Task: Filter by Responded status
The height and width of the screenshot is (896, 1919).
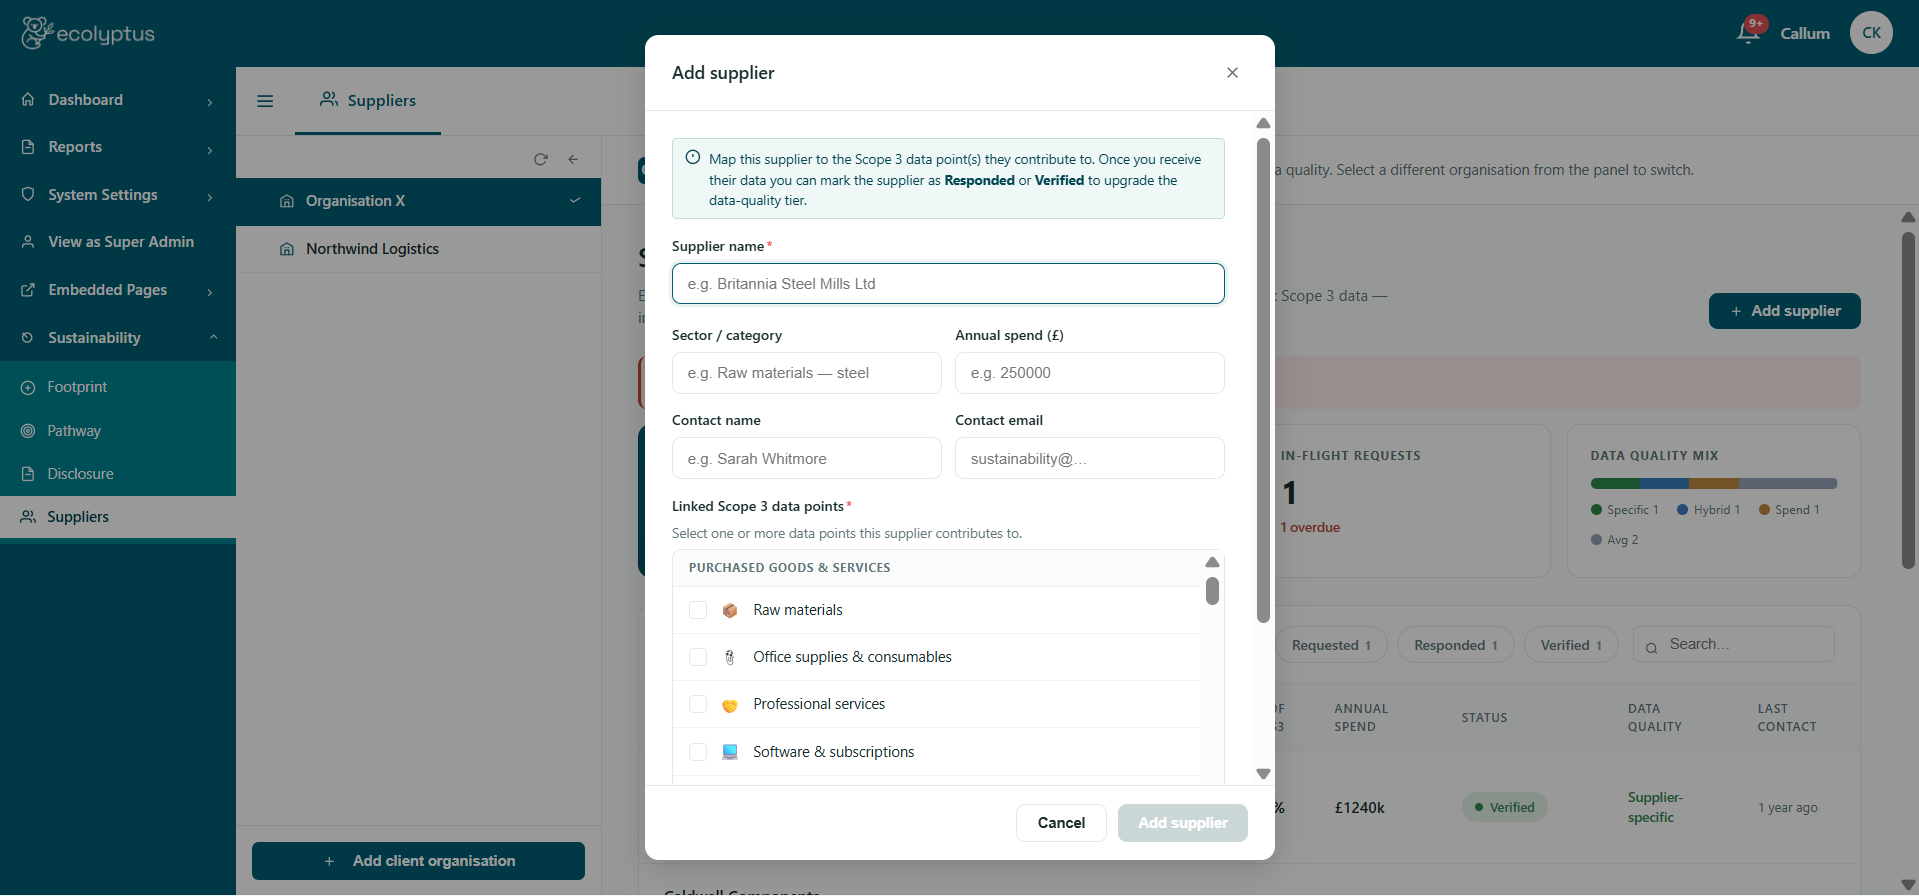Action: 1456,645
